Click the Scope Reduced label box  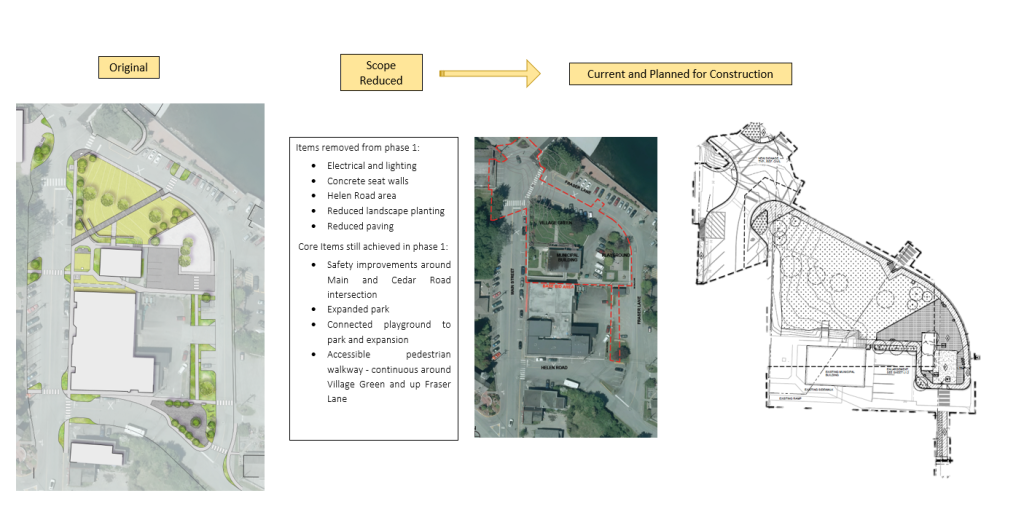click(381, 73)
